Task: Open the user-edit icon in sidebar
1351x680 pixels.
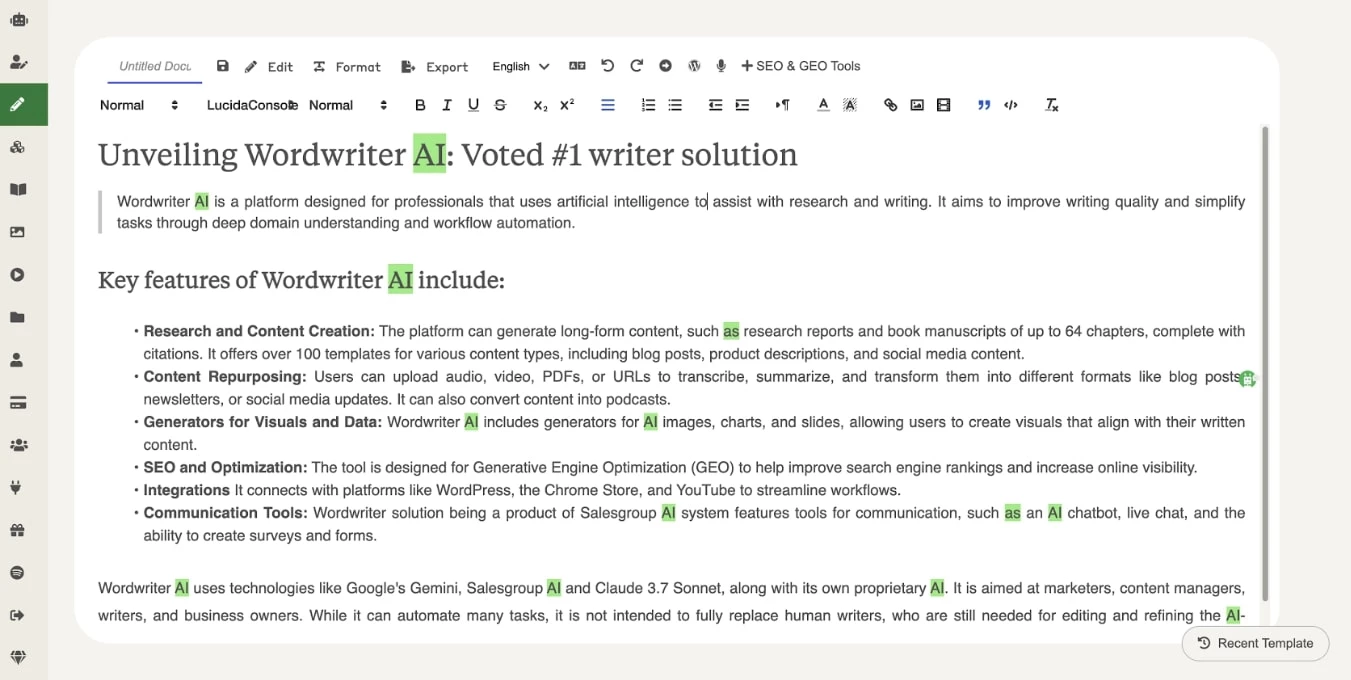Action: click(x=18, y=62)
